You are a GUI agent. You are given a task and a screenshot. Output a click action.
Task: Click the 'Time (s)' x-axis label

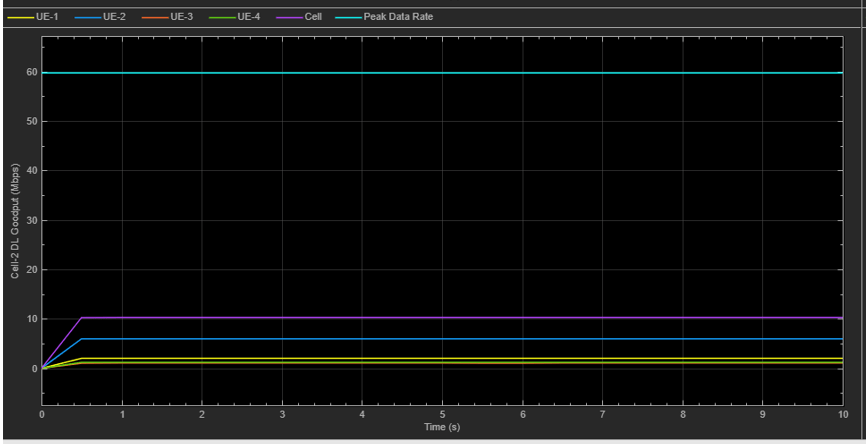[x=442, y=427]
